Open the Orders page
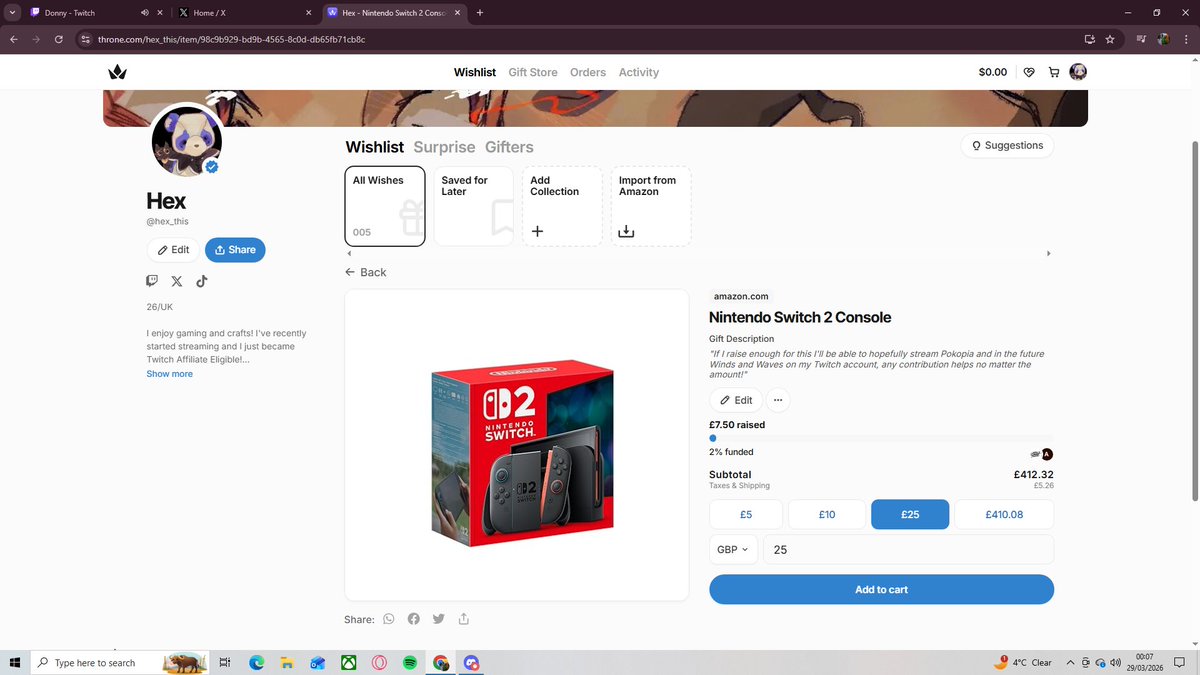1200x675 pixels. pos(588,72)
